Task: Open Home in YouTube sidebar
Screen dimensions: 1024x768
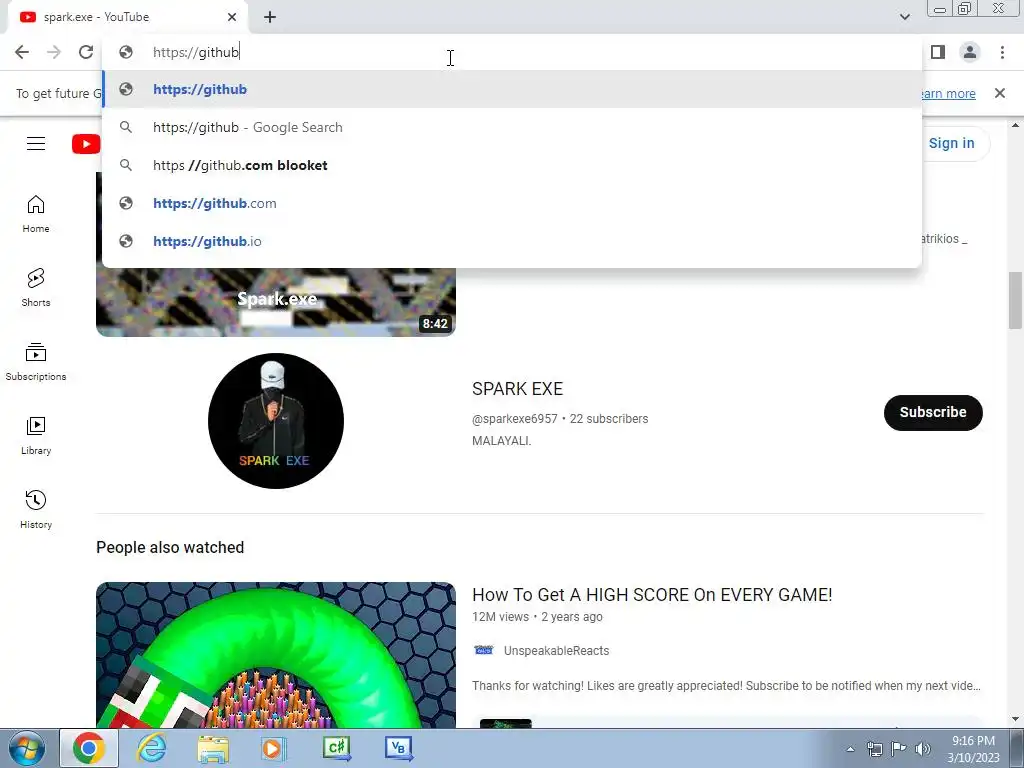Action: [36, 214]
